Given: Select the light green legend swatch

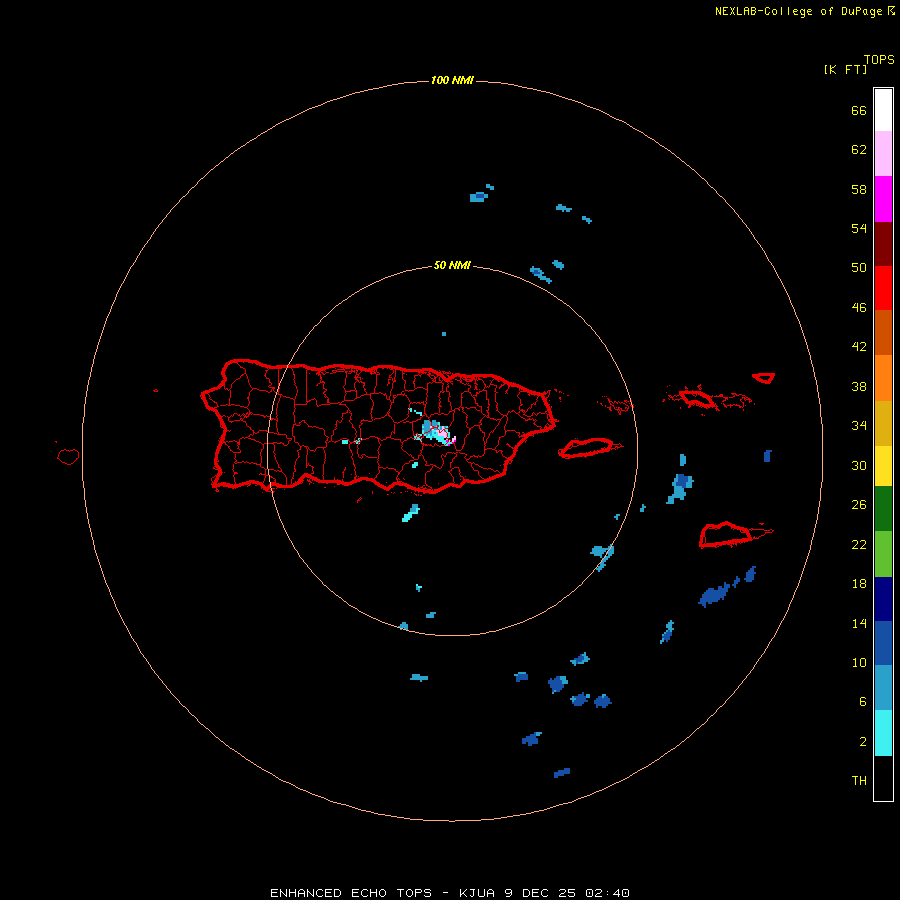Looking at the screenshot, I should pyautogui.click(x=883, y=554).
